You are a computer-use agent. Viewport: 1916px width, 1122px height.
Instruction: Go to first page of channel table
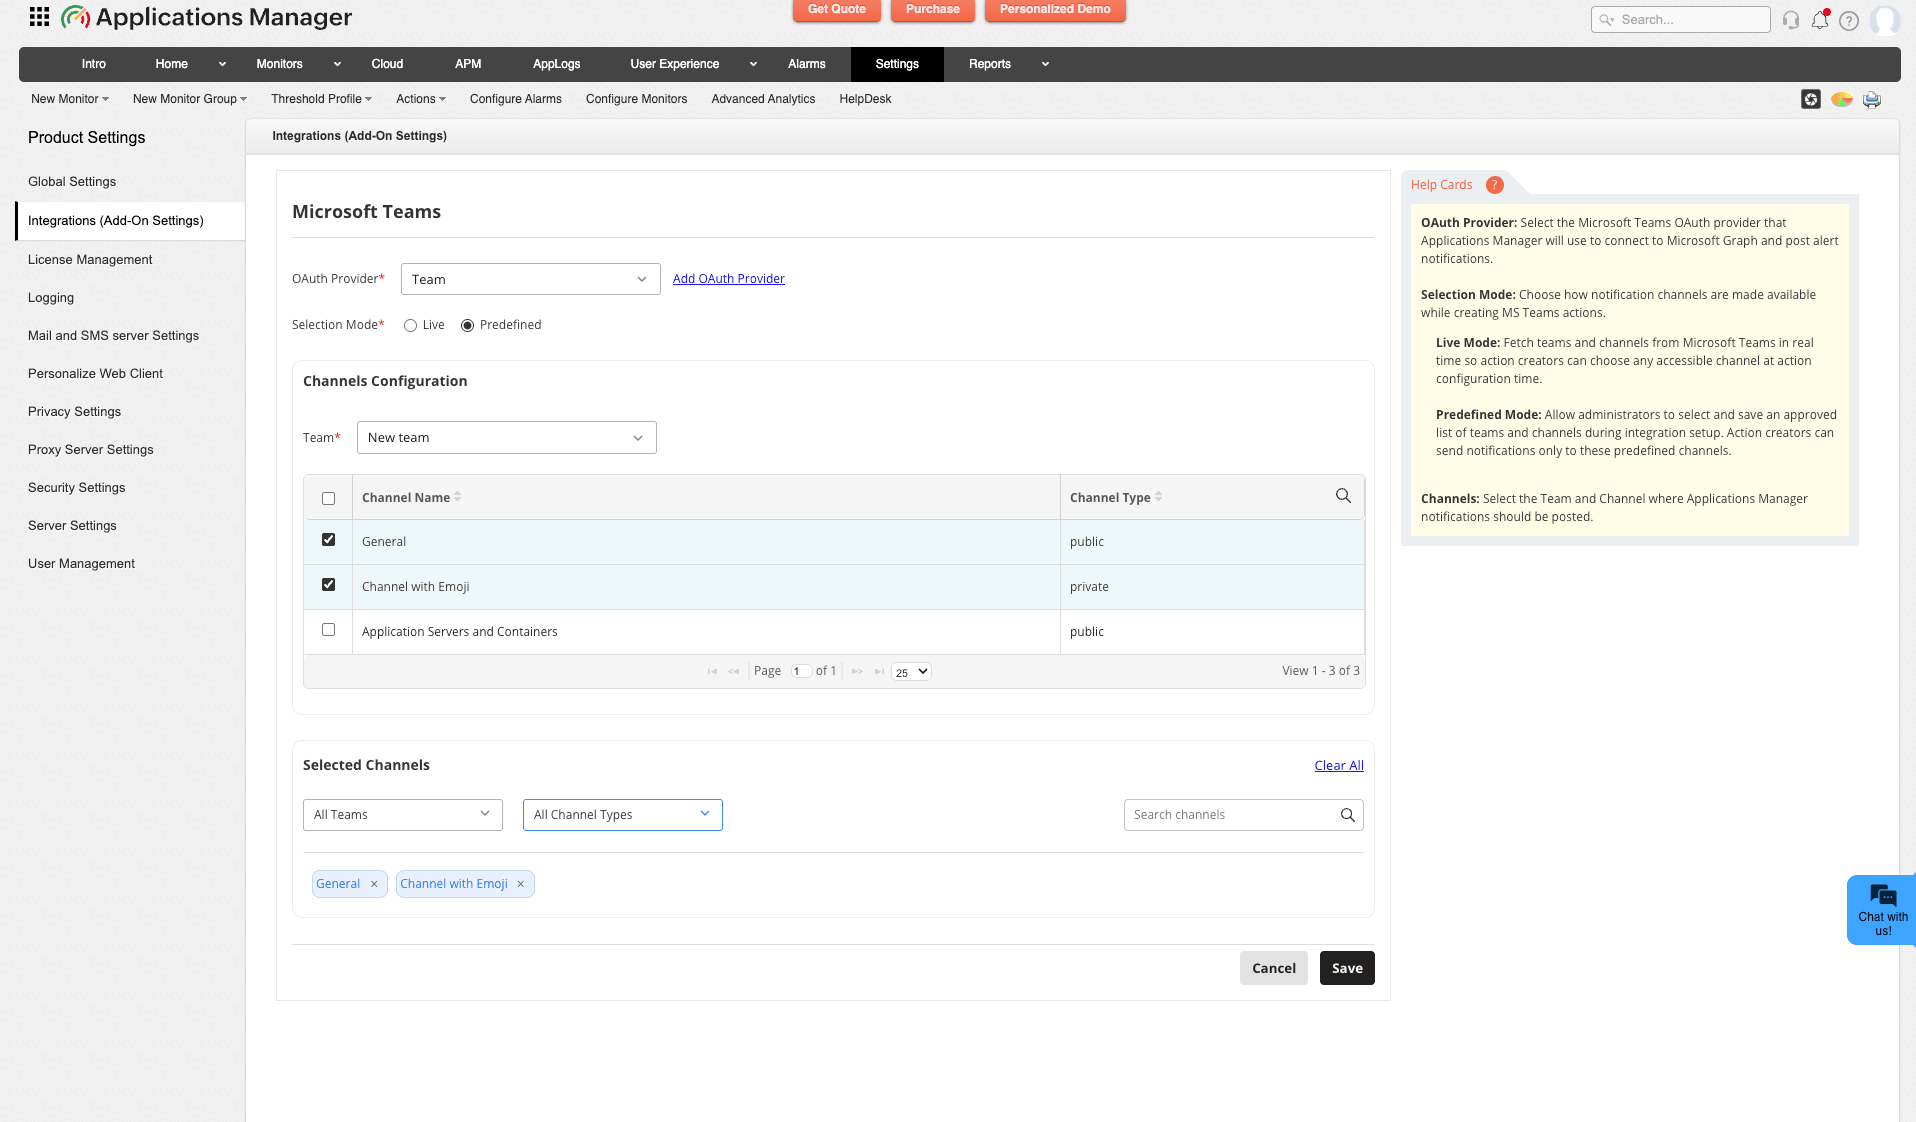tap(712, 672)
